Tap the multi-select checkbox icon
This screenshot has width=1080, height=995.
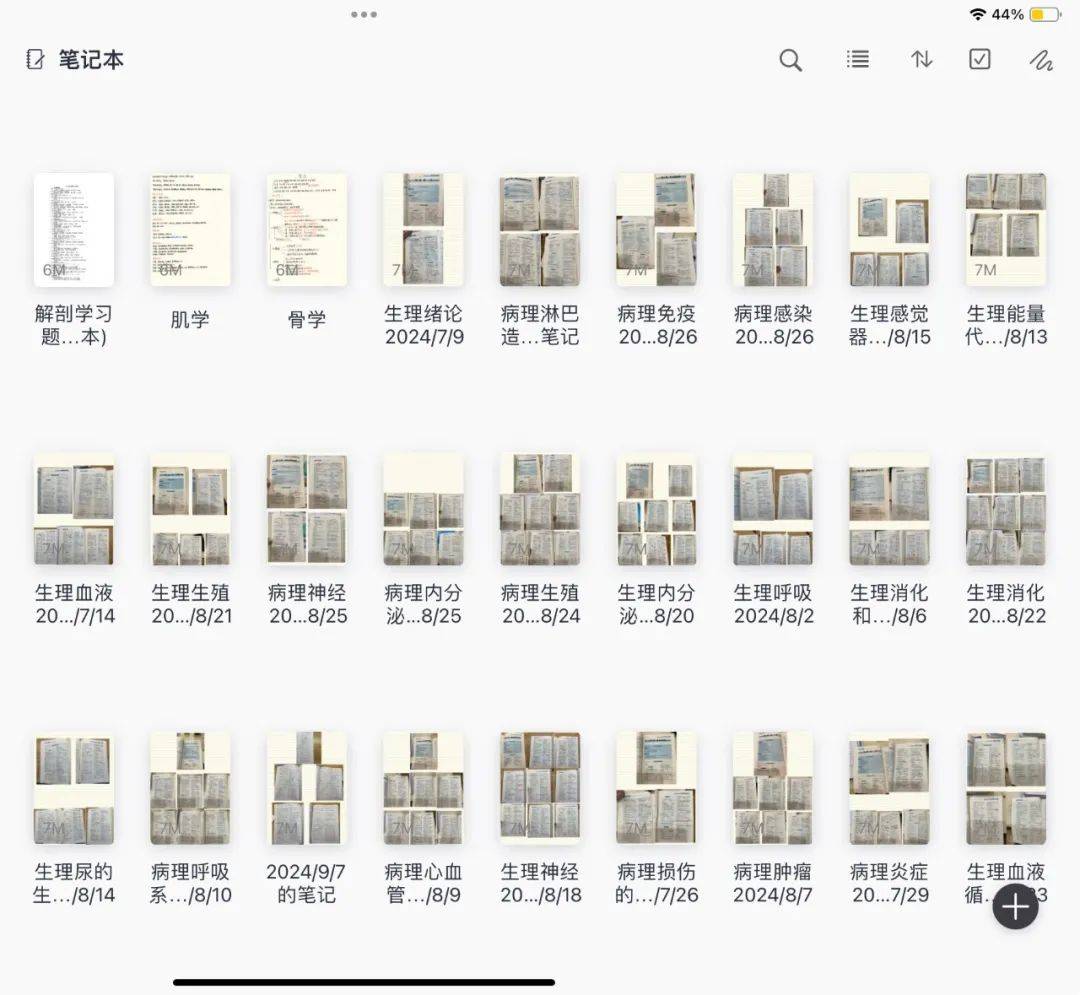point(979,59)
